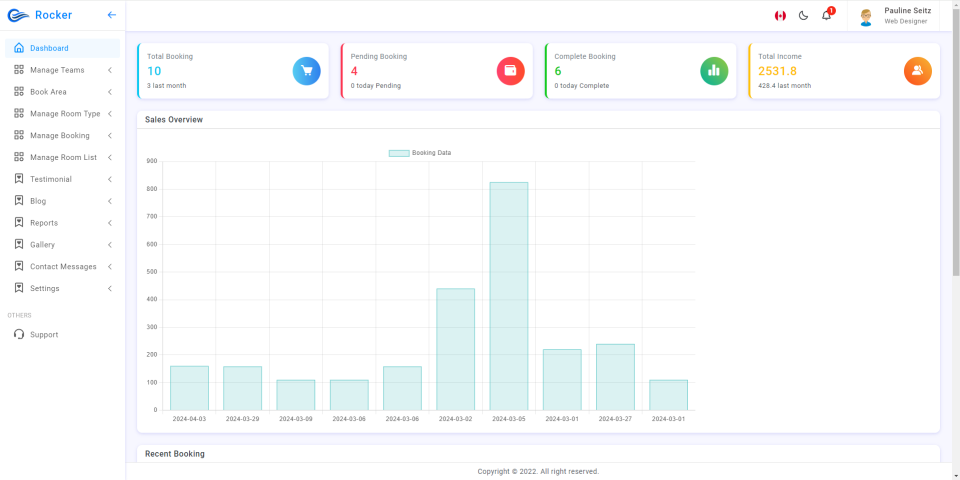960x480 pixels.
Task: Click the users icon on Total Income
Action: [918, 71]
